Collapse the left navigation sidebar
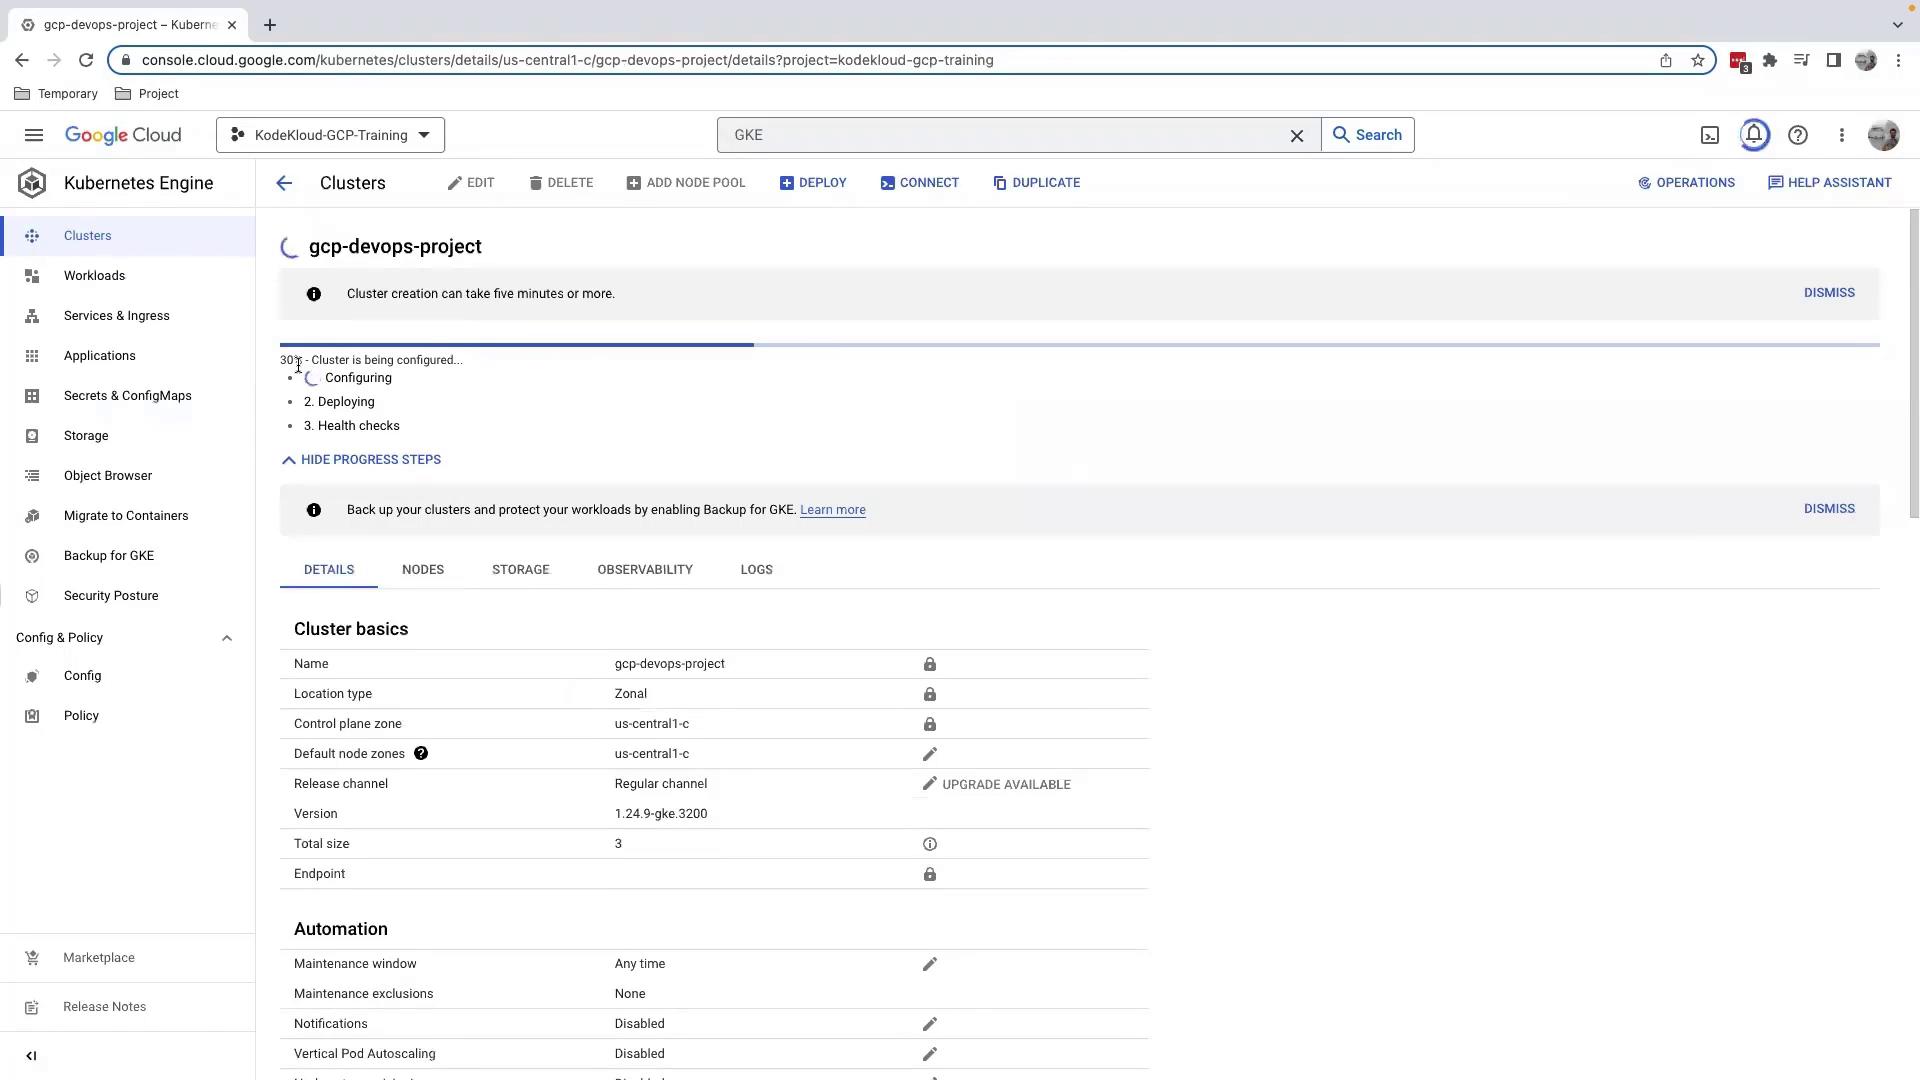The height and width of the screenshot is (1080, 1920). (31, 1056)
